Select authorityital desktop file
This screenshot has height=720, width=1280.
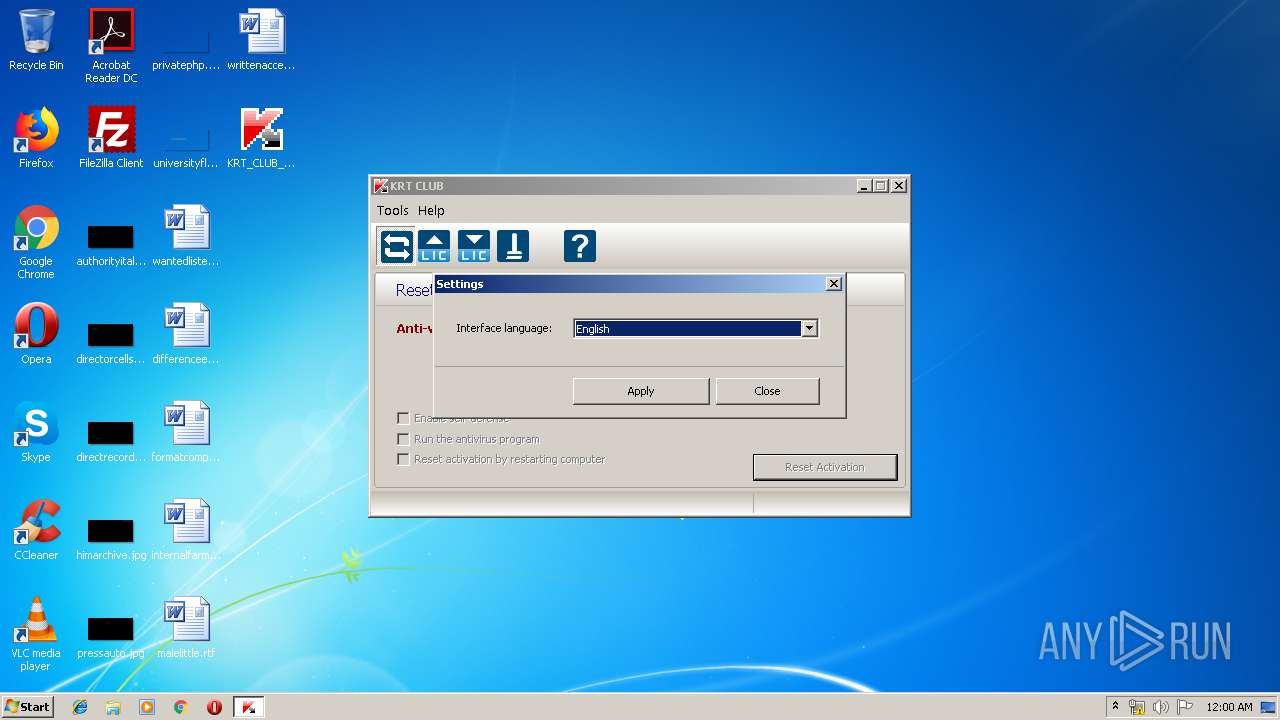111,244
